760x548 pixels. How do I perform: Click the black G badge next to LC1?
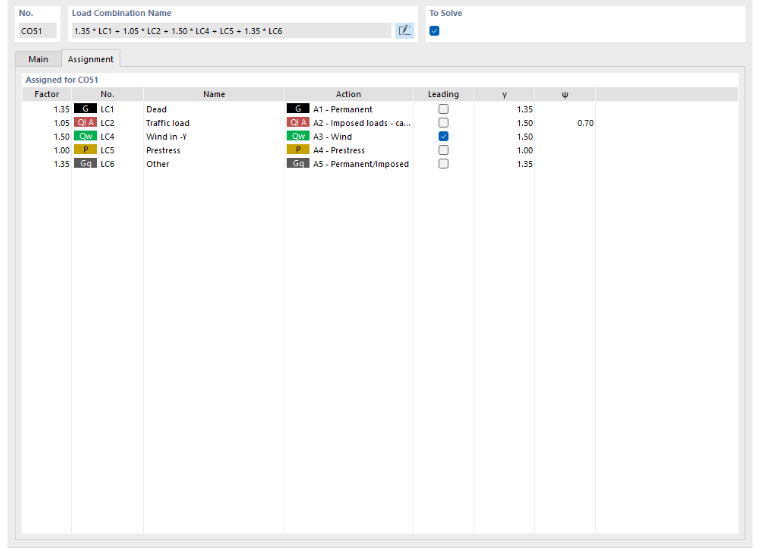click(85, 109)
